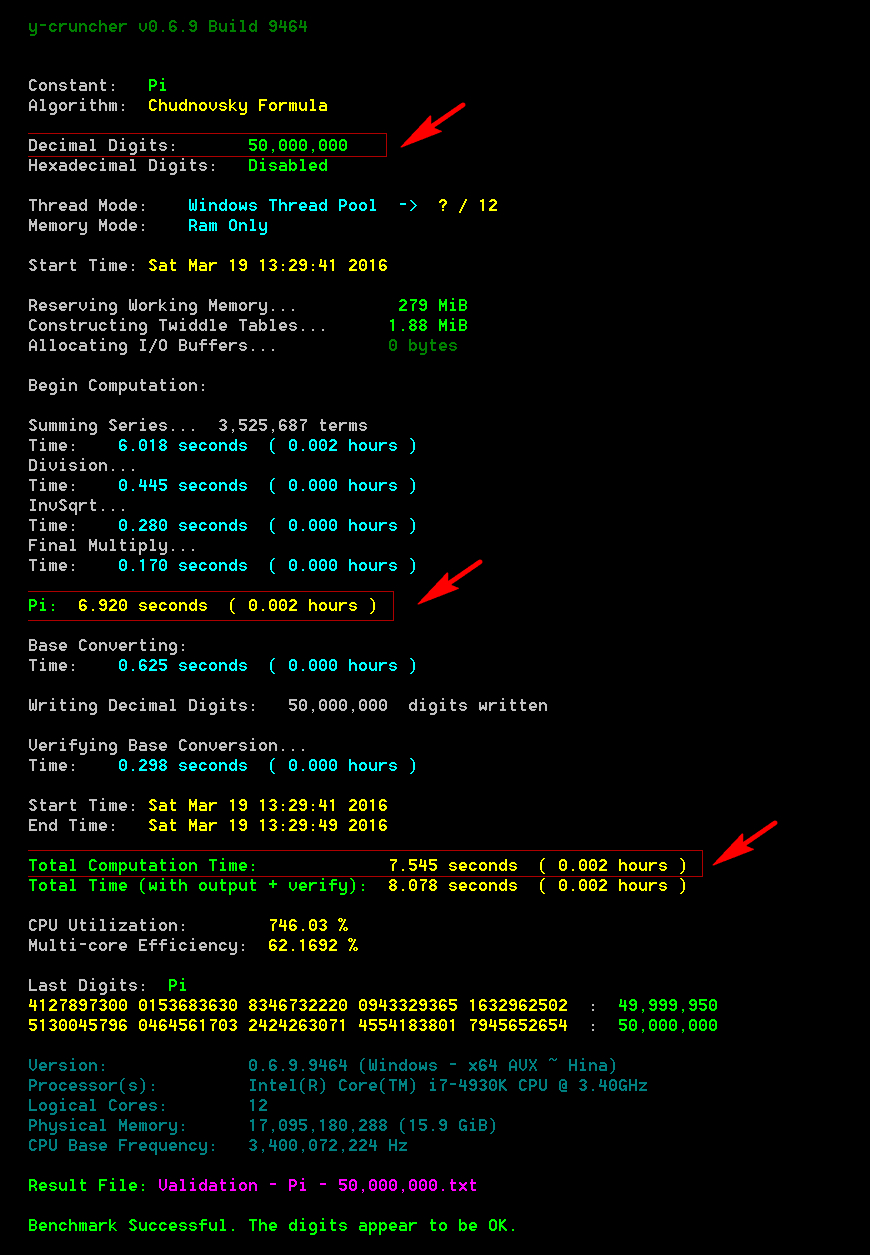Click the 279 MiB working memory value
The image size is (870, 1255).
(432, 306)
